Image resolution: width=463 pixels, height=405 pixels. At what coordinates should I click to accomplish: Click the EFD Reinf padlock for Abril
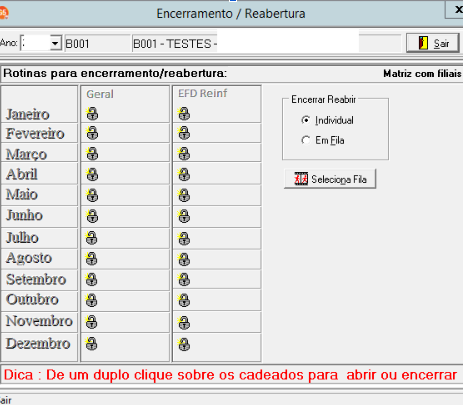click(184, 174)
